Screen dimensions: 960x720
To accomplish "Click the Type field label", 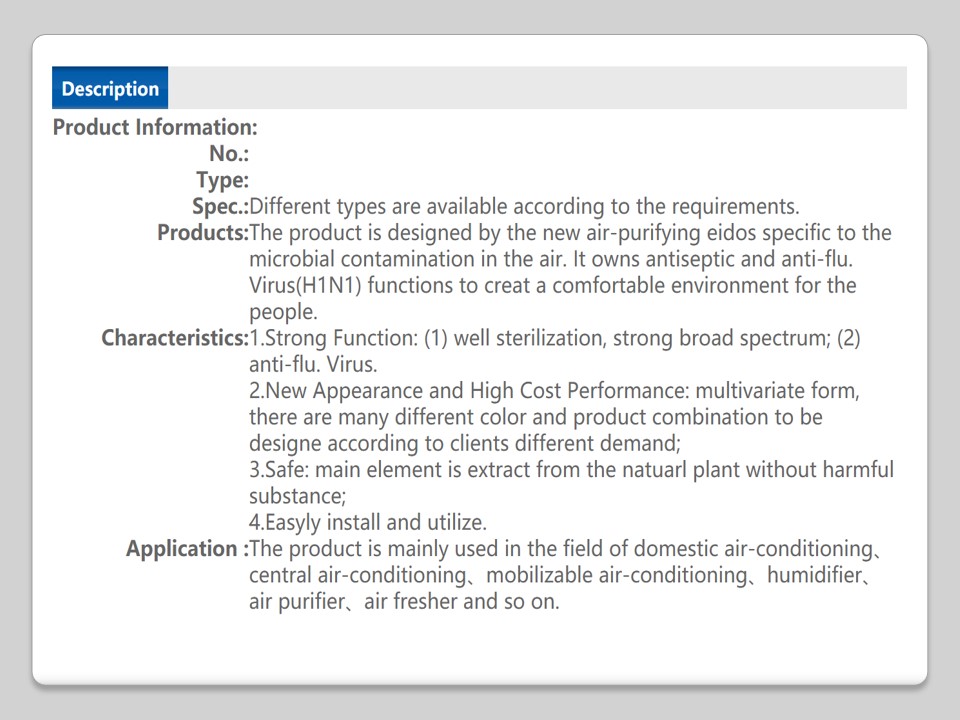I will [222, 181].
